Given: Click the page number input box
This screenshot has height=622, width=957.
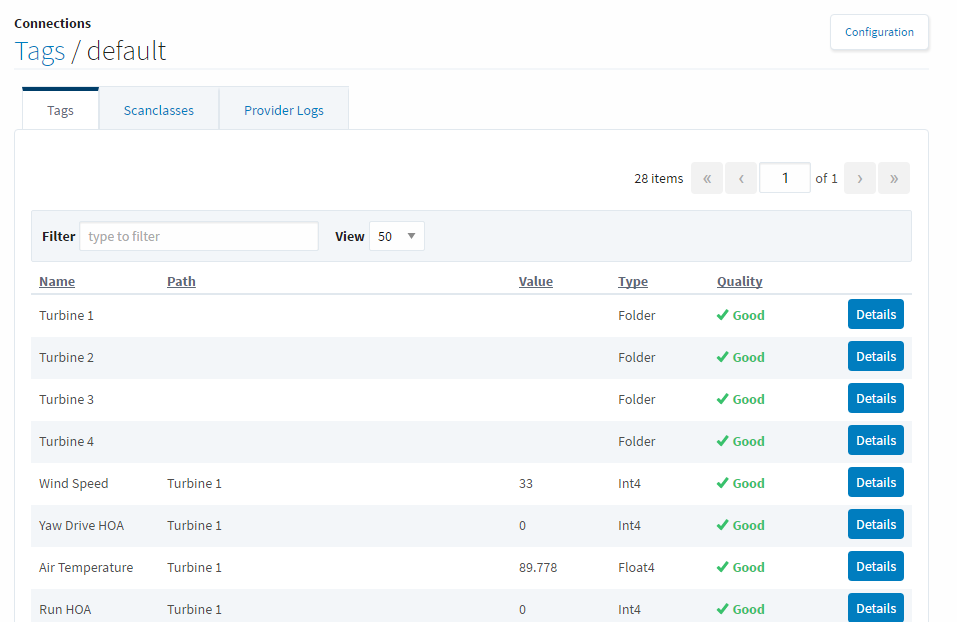Looking at the screenshot, I should pos(784,178).
